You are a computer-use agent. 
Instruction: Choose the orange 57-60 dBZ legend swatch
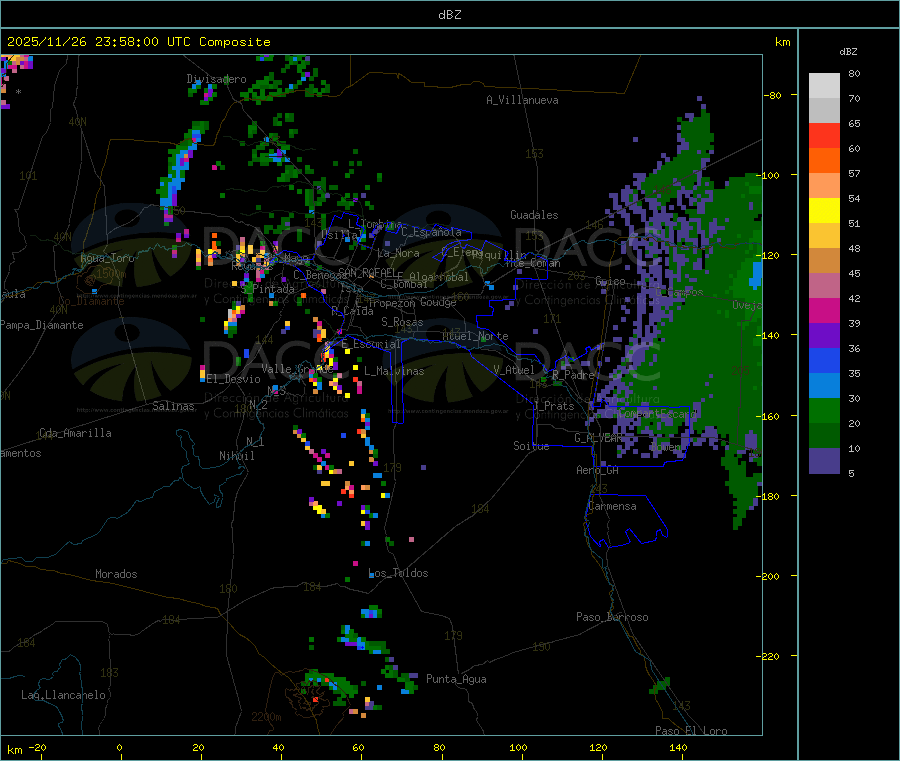click(x=824, y=160)
